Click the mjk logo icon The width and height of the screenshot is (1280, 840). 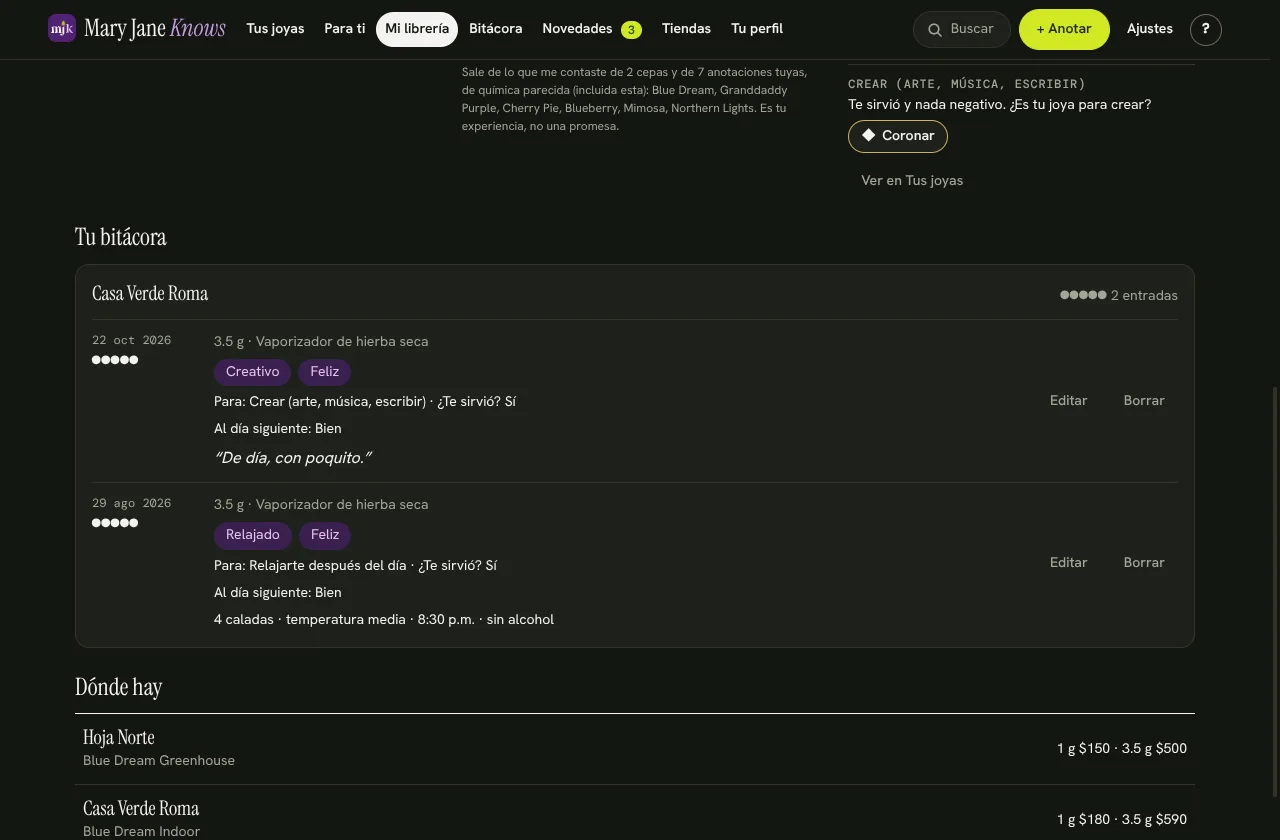click(62, 28)
